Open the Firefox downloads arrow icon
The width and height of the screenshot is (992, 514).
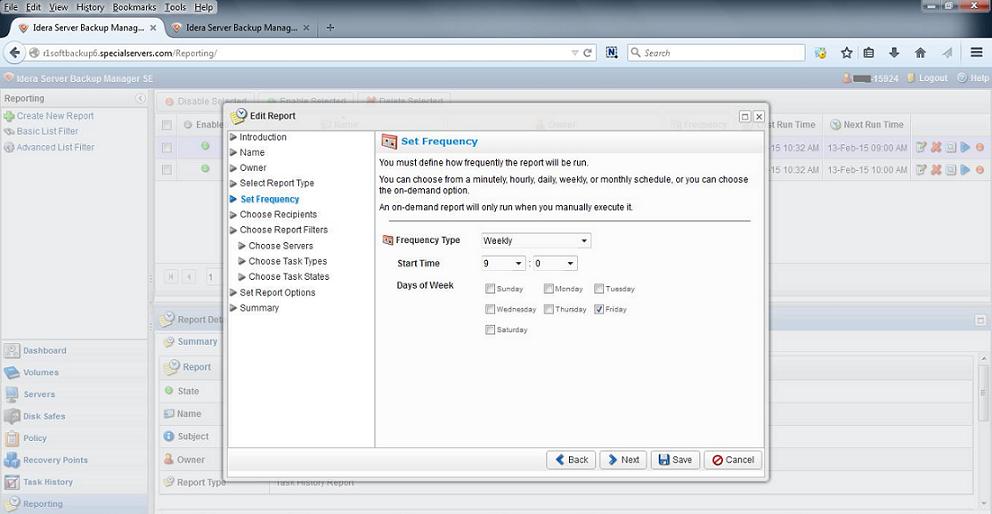[894, 53]
